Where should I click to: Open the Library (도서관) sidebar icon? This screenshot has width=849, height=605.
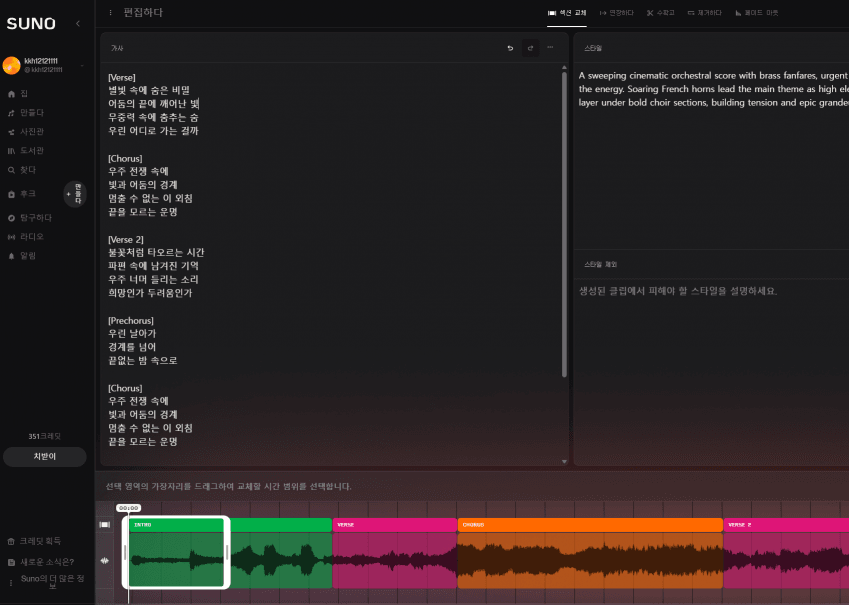(11, 151)
